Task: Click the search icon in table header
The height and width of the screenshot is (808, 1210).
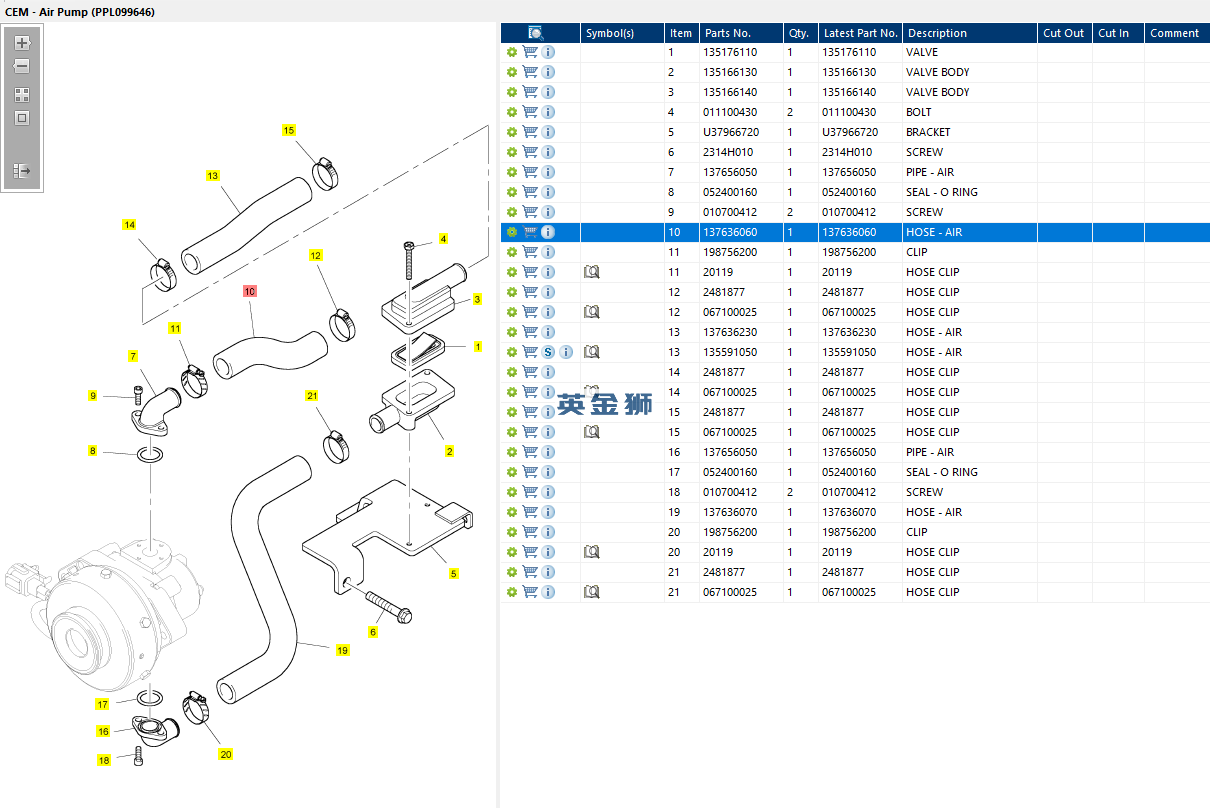Action: click(536, 33)
